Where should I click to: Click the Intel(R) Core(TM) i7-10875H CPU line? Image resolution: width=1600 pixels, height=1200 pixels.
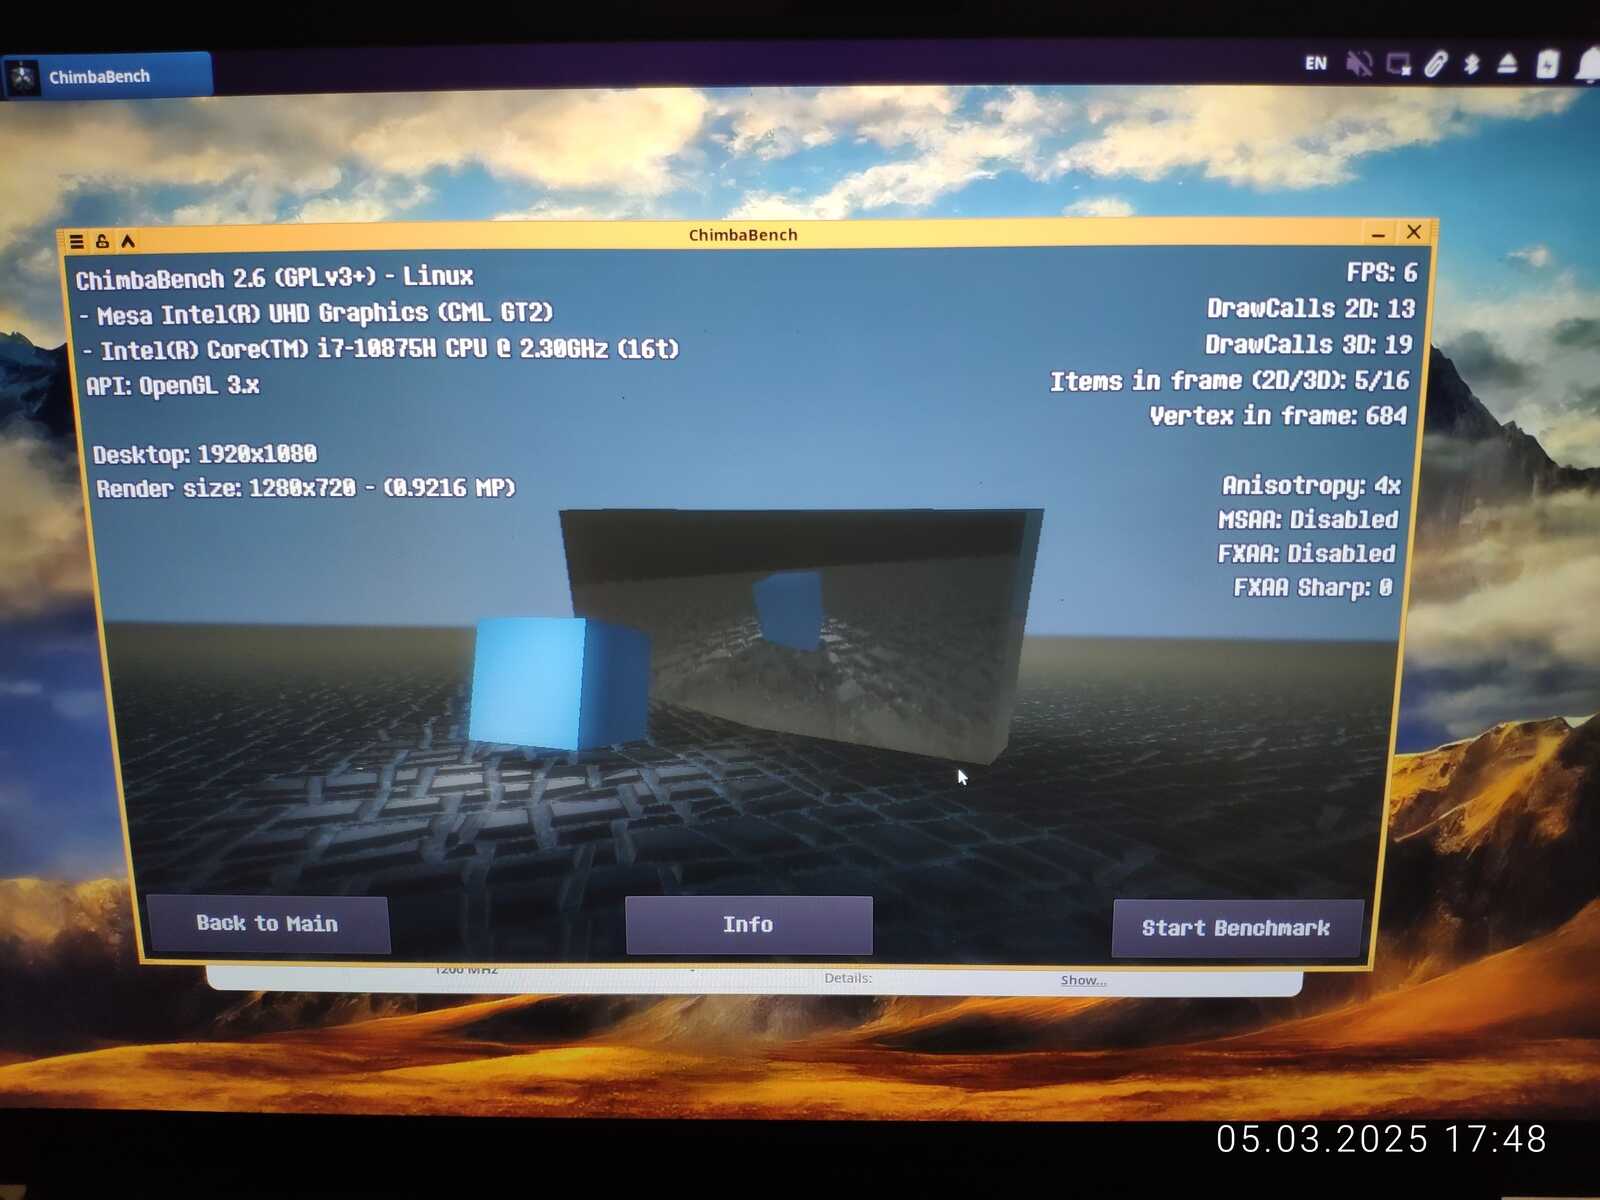381,349
